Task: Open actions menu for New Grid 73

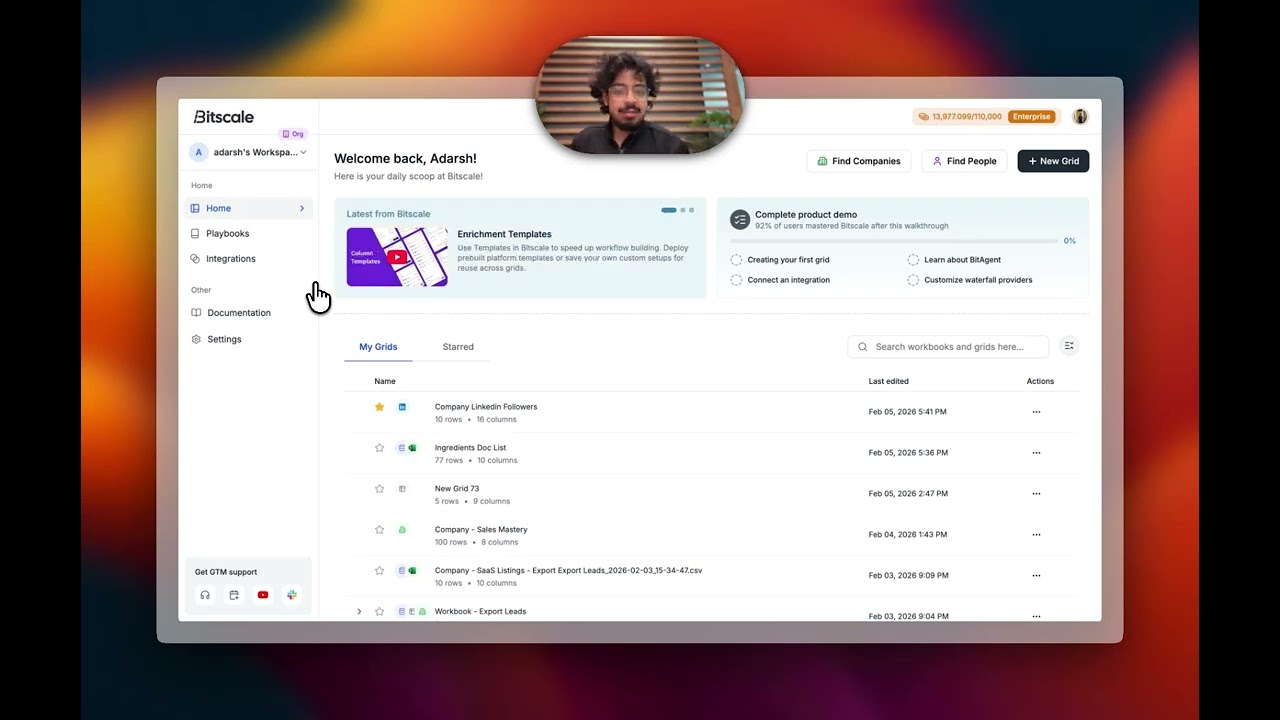Action: (x=1036, y=494)
